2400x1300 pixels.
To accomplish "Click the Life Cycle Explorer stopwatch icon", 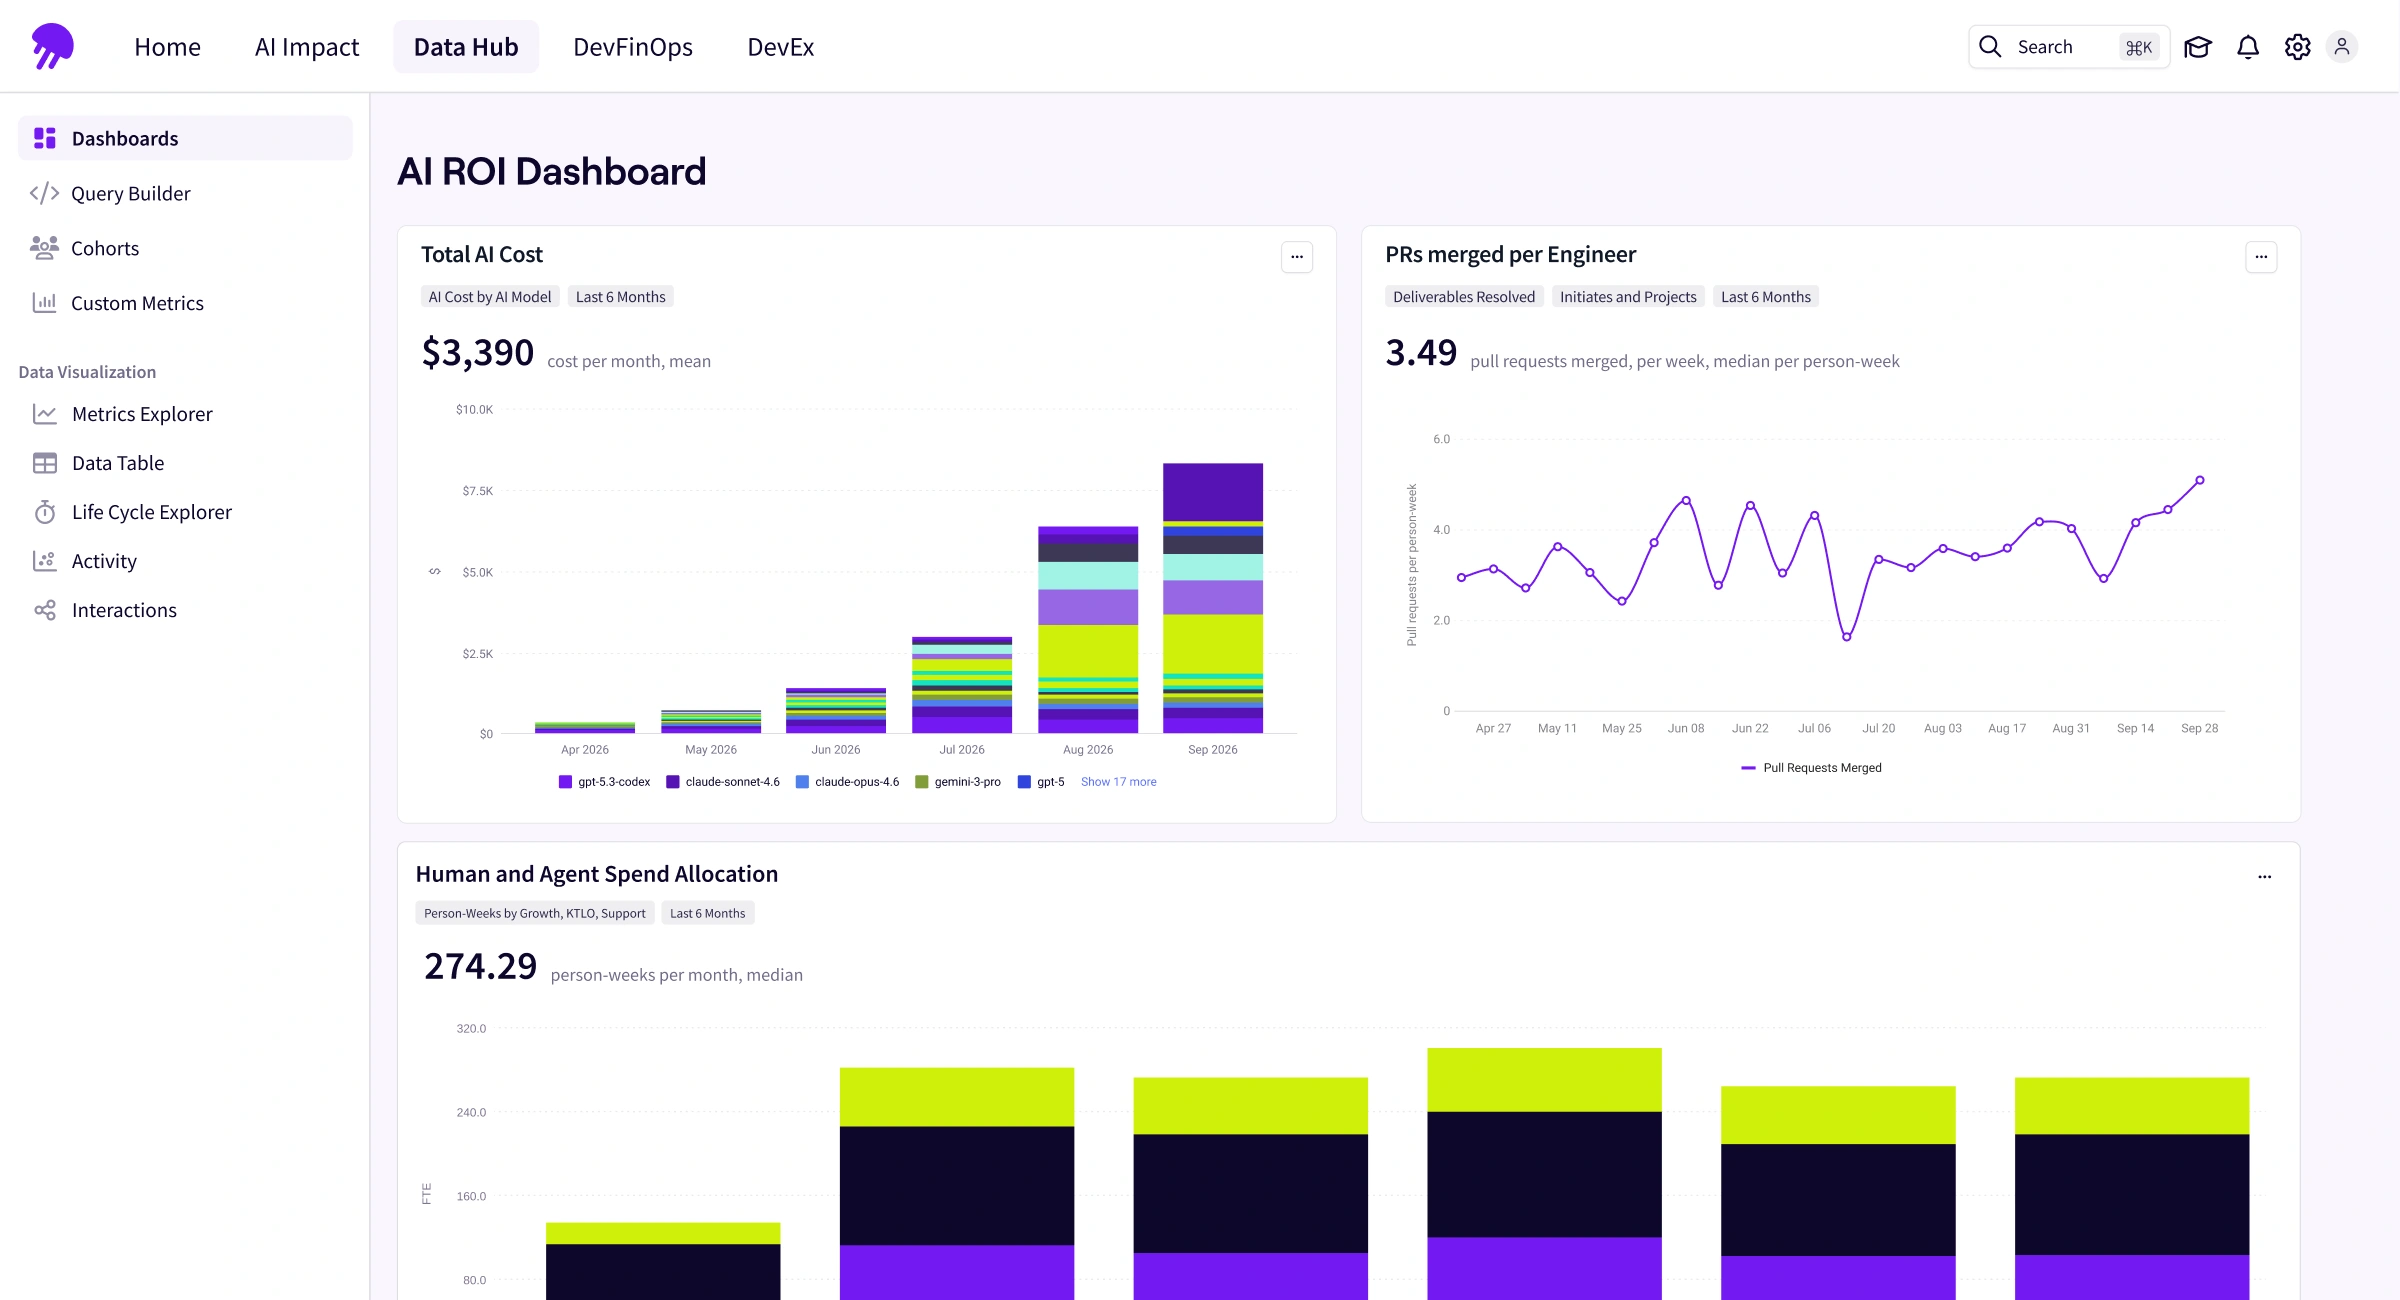I will 45,512.
